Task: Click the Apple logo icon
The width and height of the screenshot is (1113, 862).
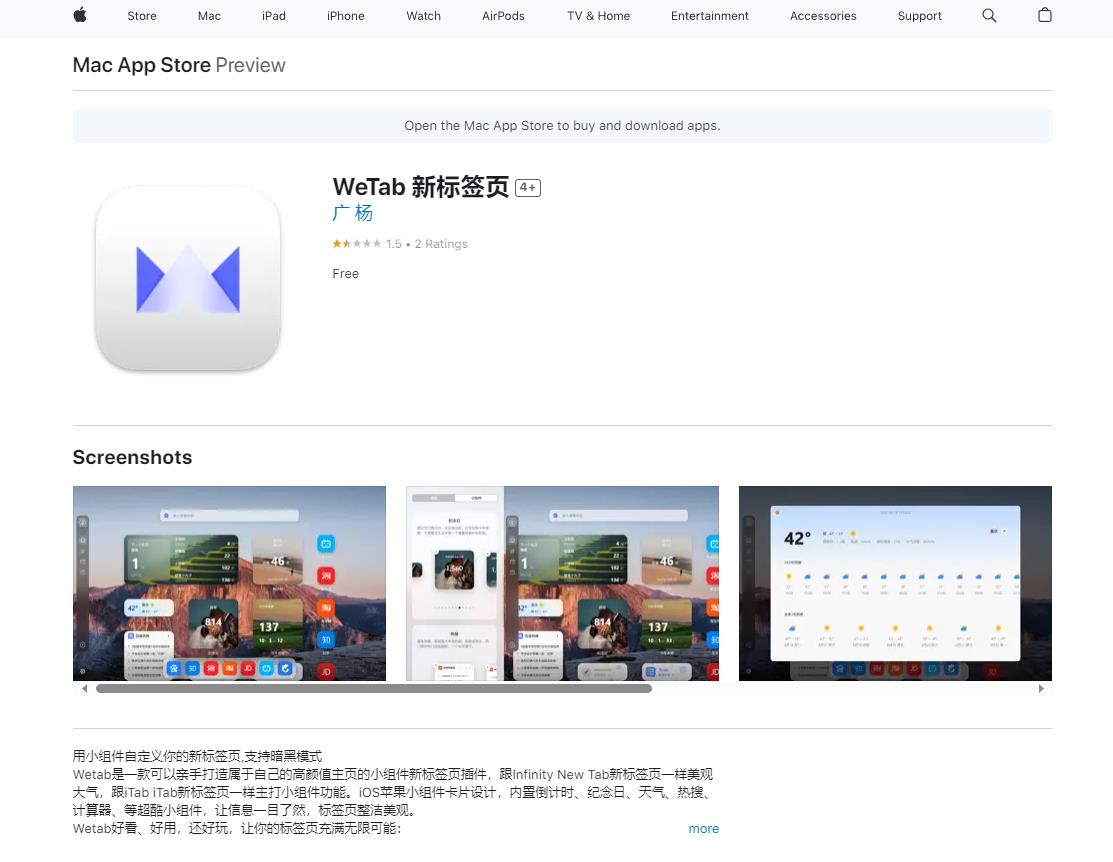Action: tap(80, 16)
